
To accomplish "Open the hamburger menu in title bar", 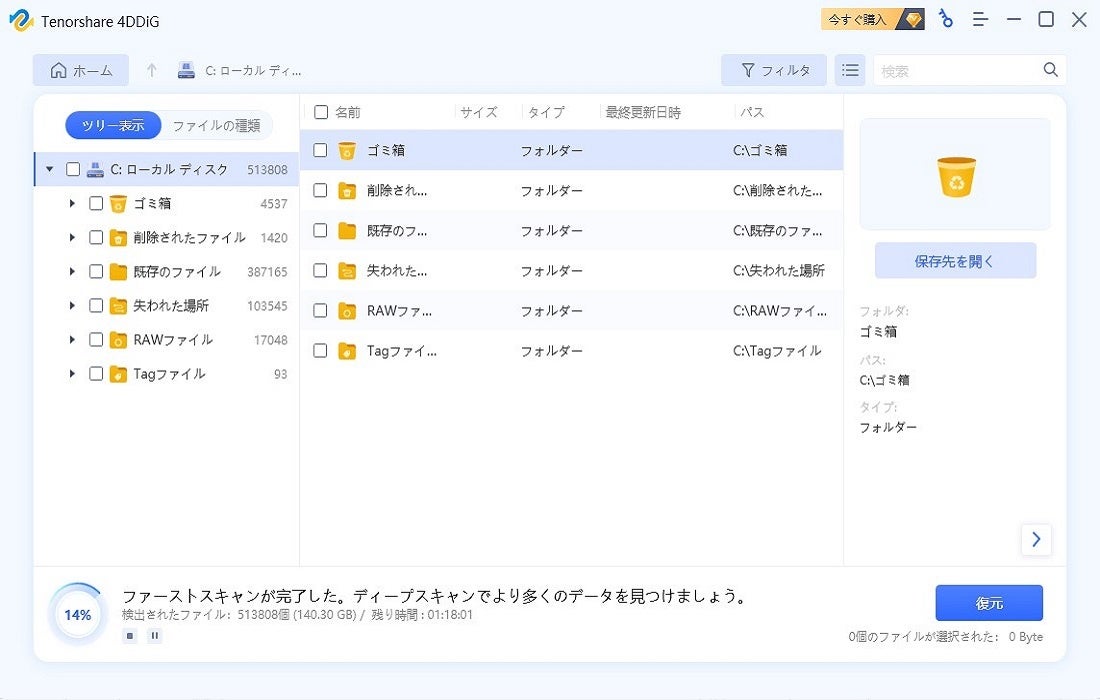I will (981, 19).
